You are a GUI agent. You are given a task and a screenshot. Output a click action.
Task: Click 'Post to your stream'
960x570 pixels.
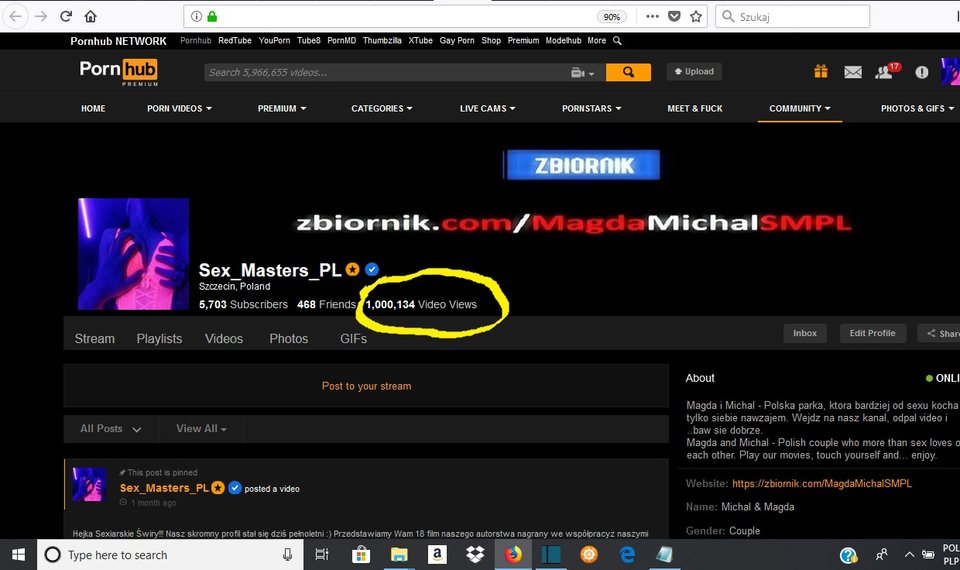(366, 386)
